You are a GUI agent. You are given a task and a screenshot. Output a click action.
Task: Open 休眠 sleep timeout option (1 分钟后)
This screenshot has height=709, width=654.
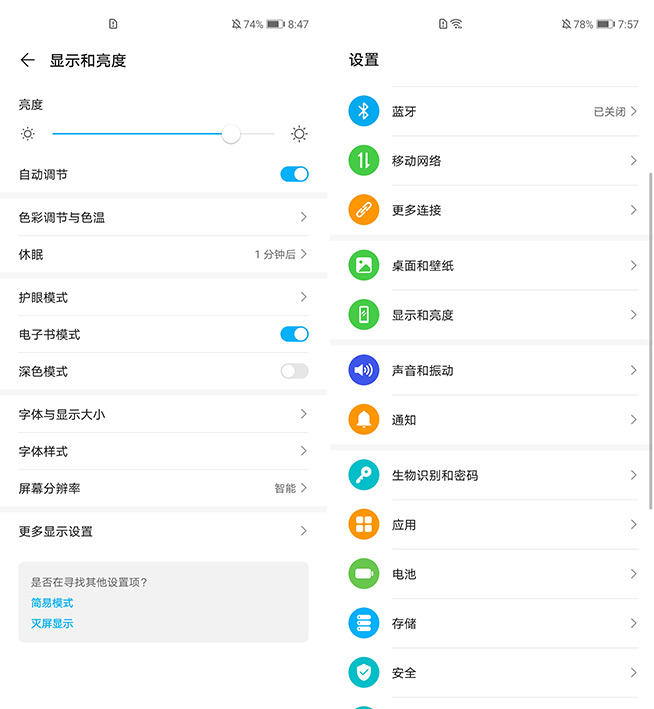click(x=280, y=254)
